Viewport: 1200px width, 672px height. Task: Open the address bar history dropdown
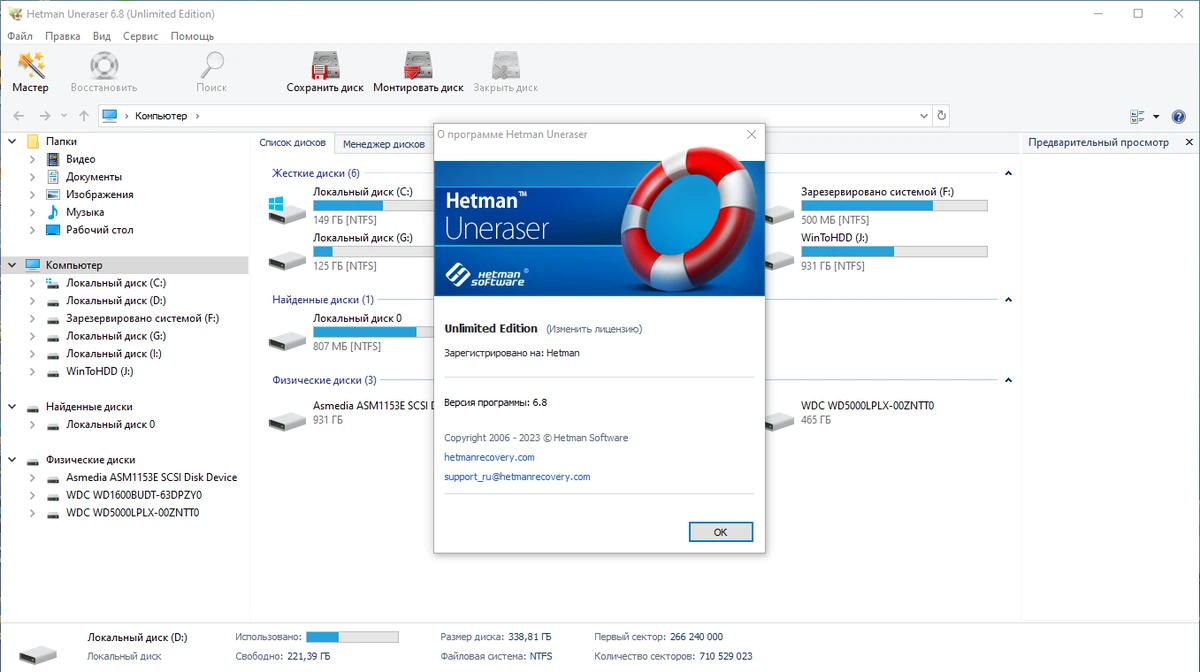(x=923, y=116)
